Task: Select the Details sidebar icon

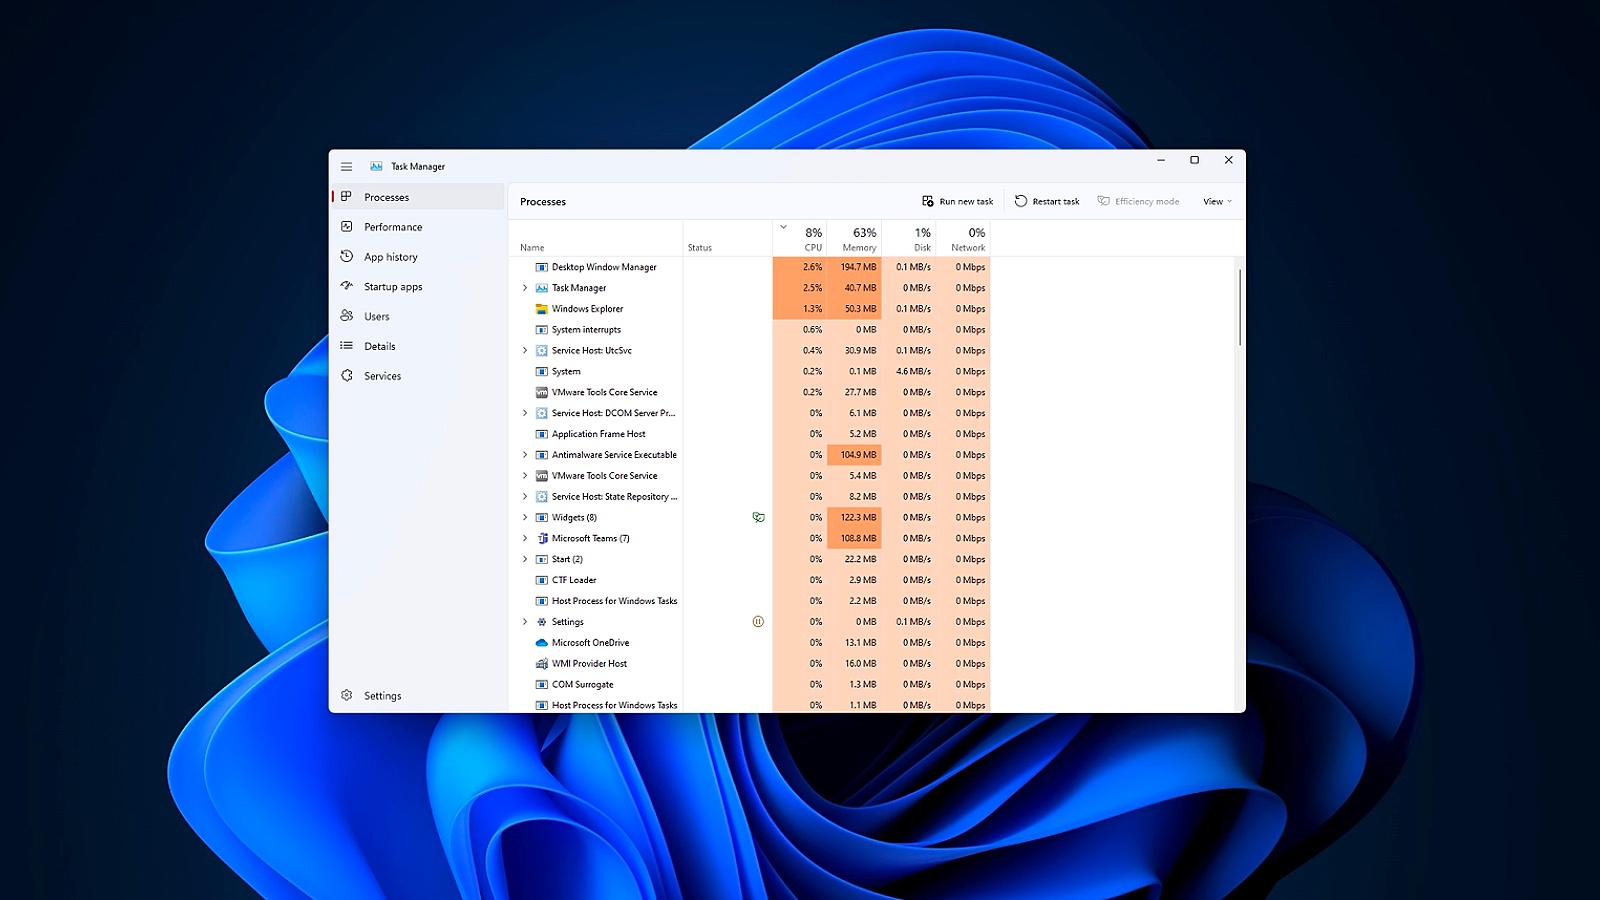Action: (346, 346)
